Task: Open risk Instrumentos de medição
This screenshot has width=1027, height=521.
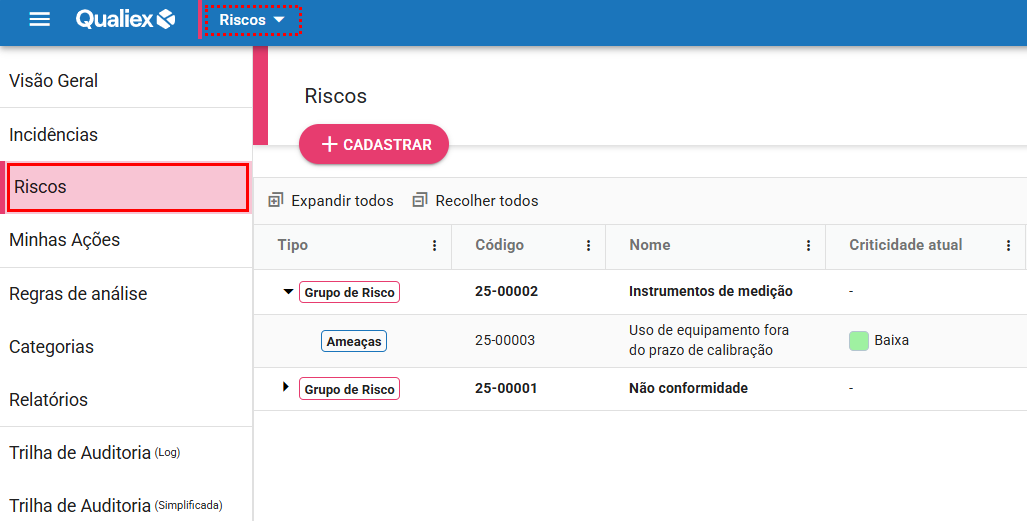Action: click(711, 291)
